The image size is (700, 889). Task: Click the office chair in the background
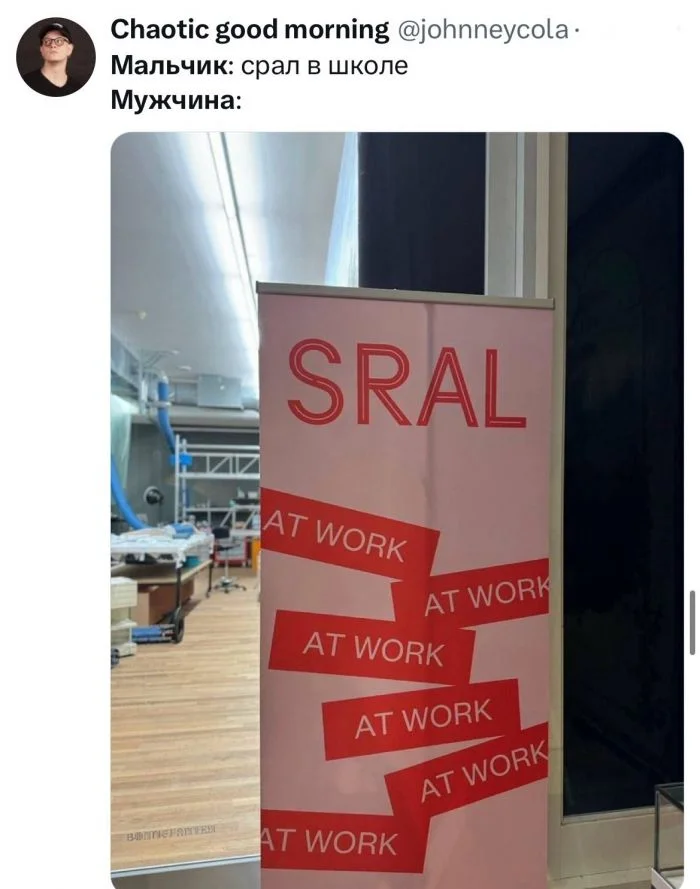point(227,560)
